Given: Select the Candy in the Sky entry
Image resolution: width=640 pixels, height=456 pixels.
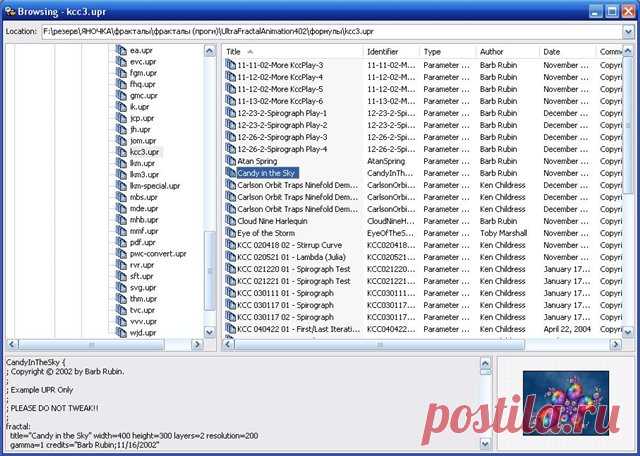Looking at the screenshot, I should click(266, 173).
